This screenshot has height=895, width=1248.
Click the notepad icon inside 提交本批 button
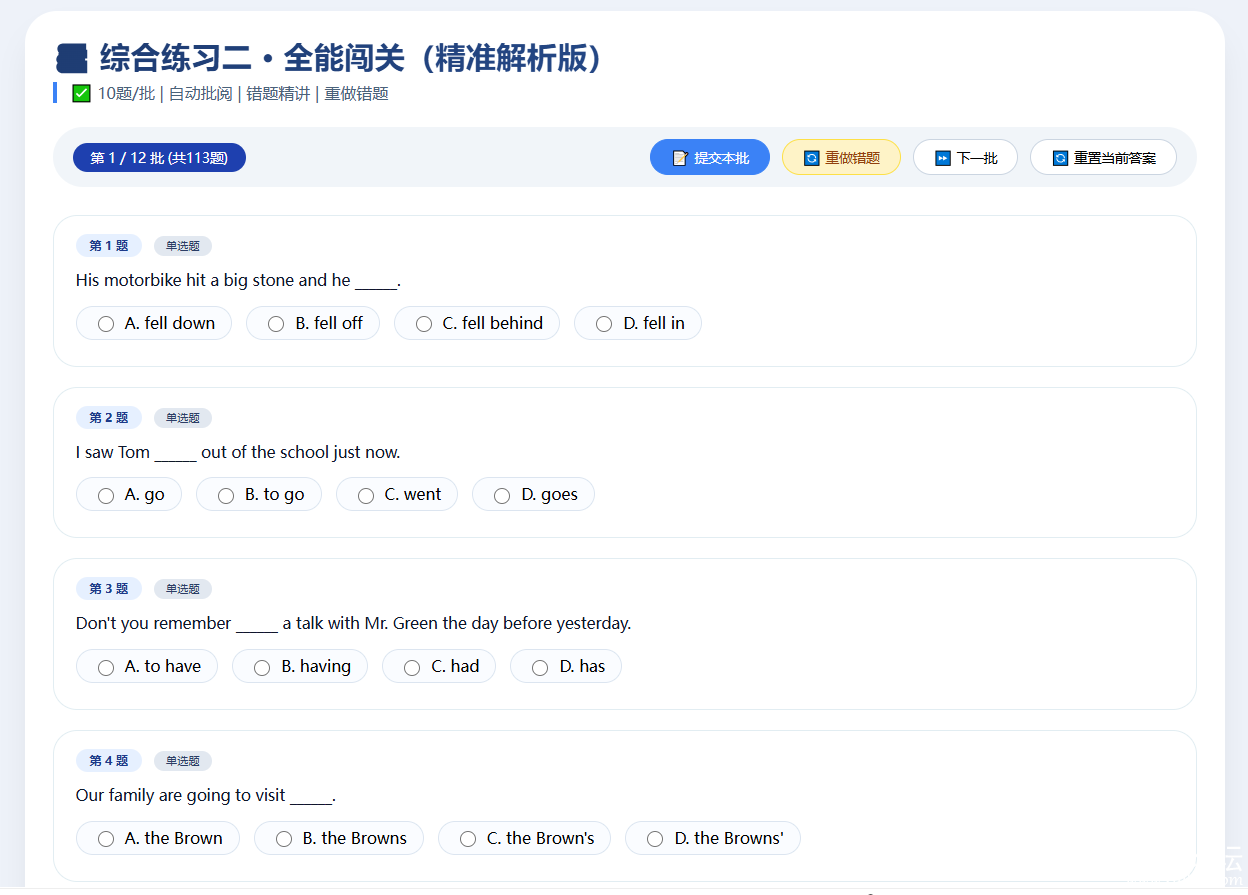680,158
